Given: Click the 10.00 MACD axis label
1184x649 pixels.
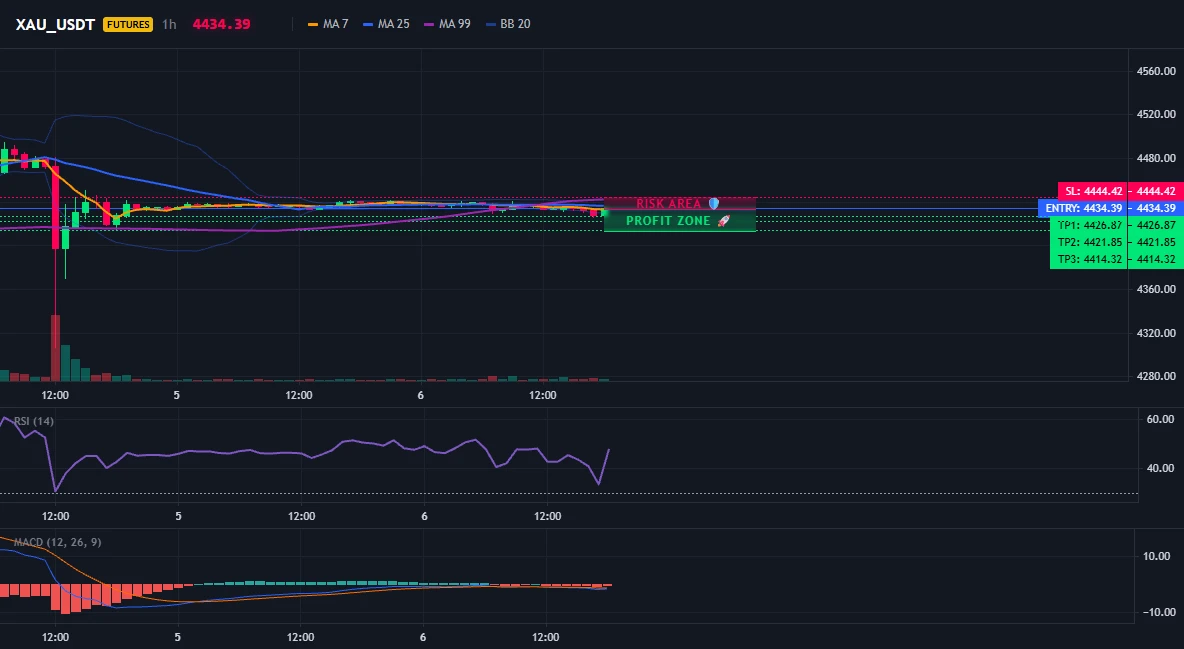Looking at the screenshot, I should pyautogui.click(x=1157, y=556).
